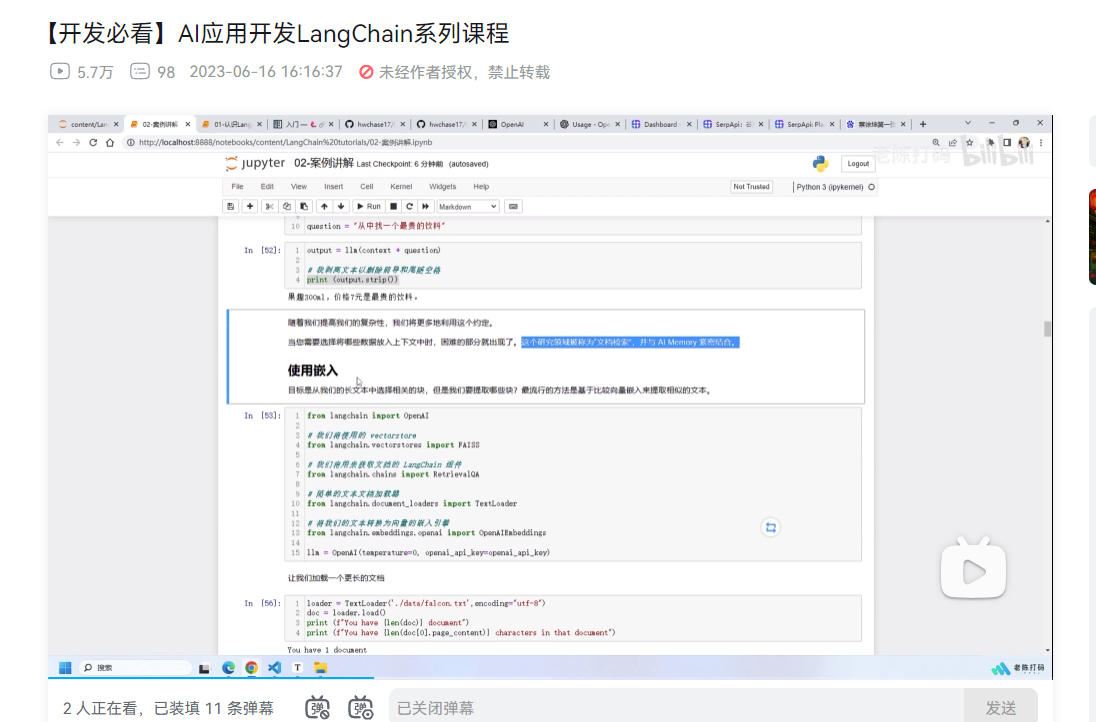Open Visual Studio Code from the taskbar
Image resolution: width=1096 pixels, height=722 pixels.
point(275,668)
